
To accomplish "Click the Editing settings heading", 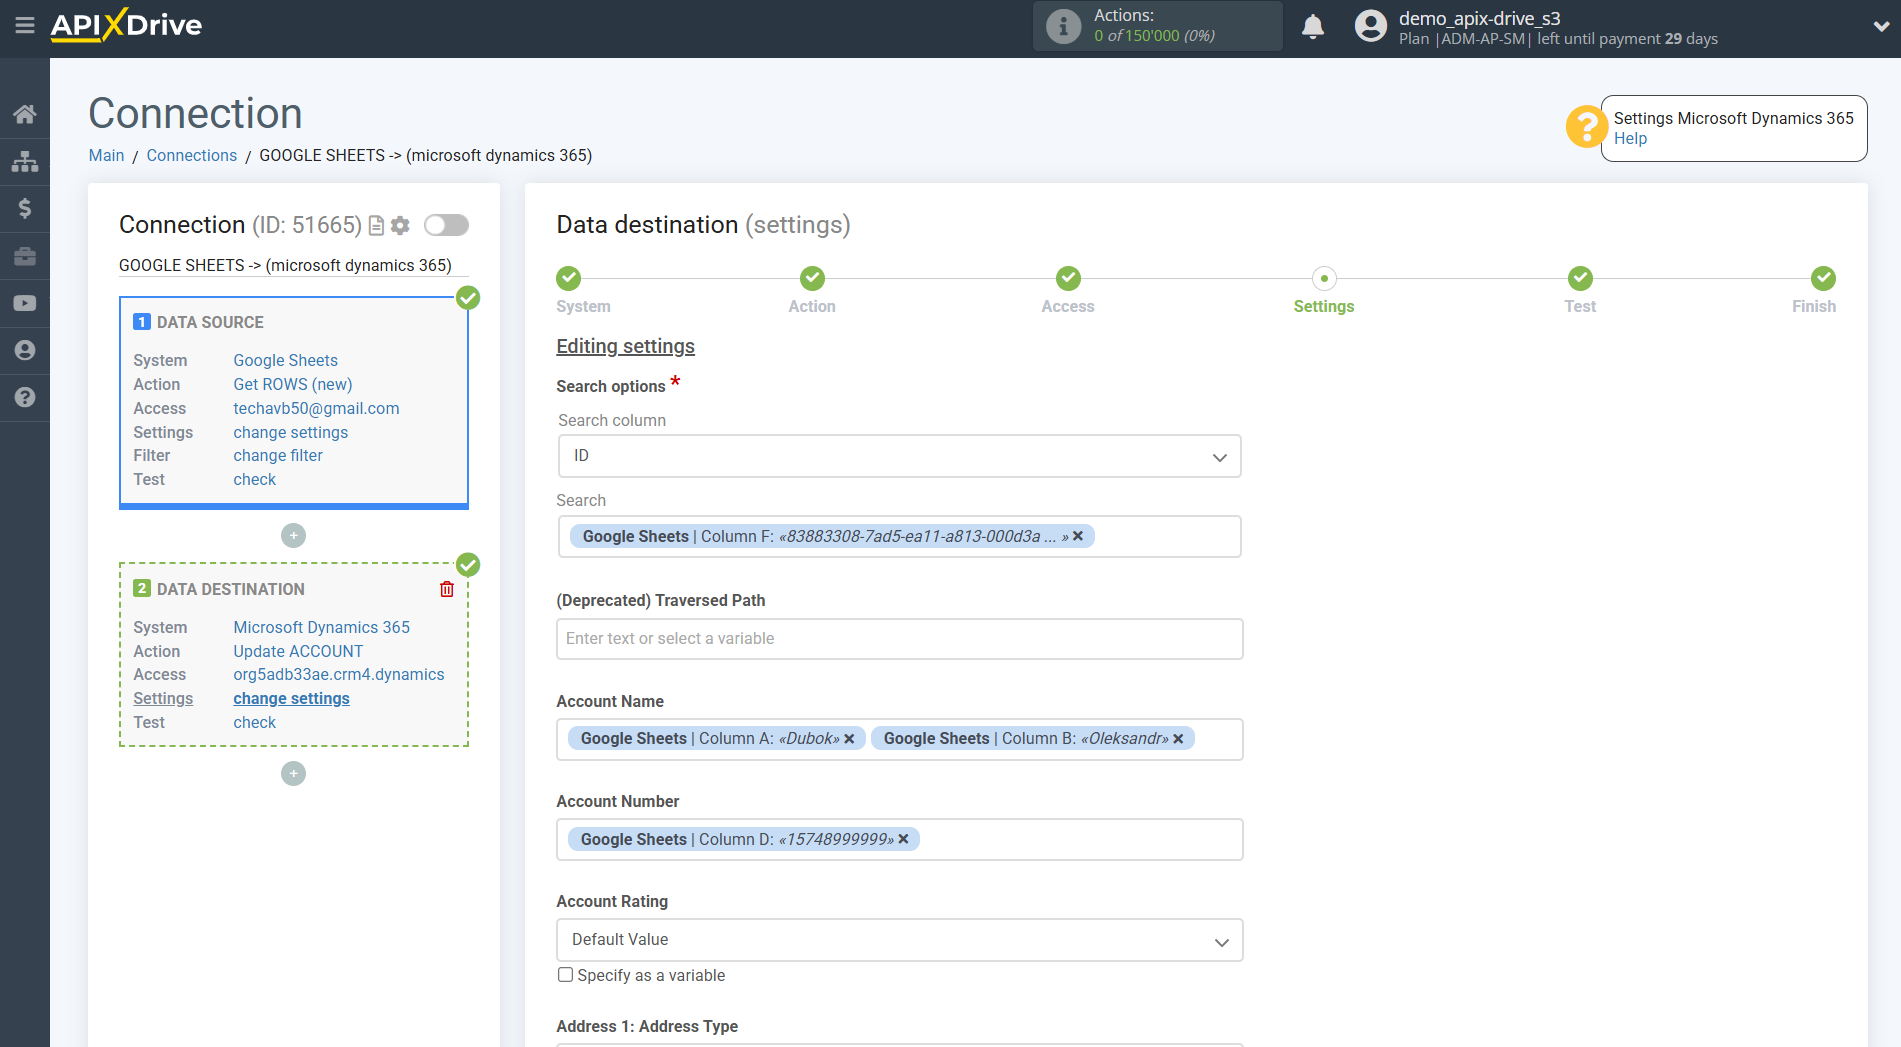I will (x=625, y=346).
